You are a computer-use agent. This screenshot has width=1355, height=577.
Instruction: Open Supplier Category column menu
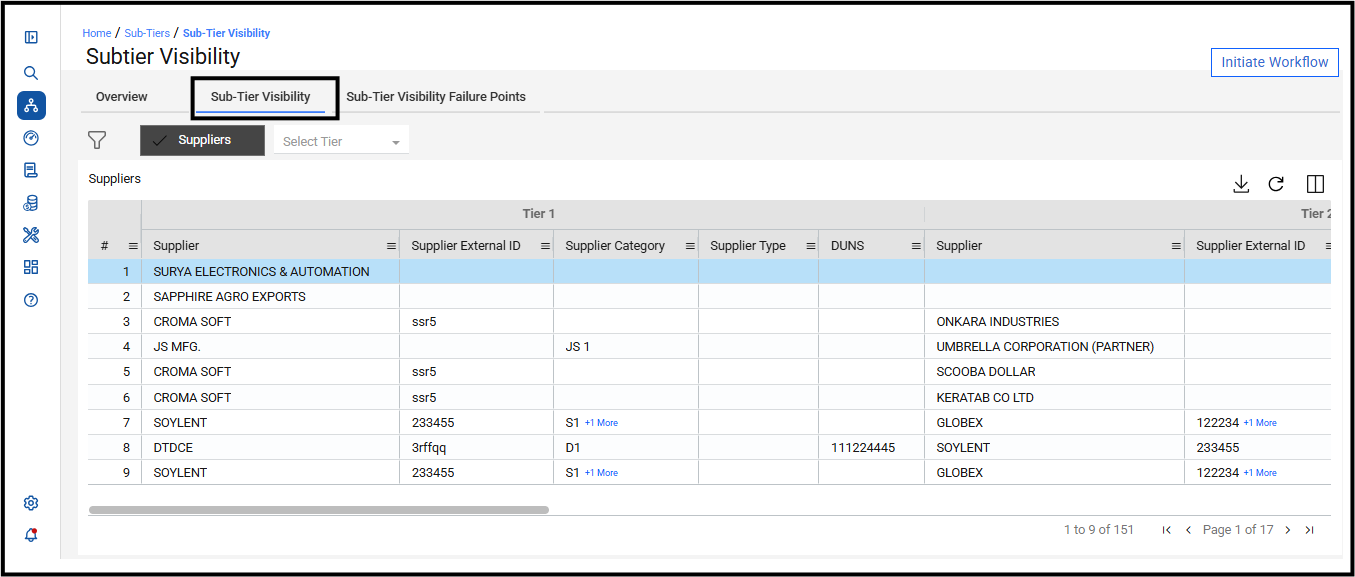click(690, 246)
